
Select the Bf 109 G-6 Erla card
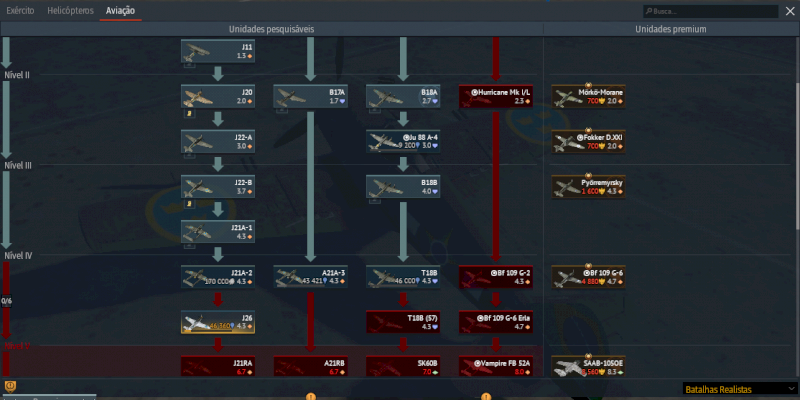click(495, 322)
